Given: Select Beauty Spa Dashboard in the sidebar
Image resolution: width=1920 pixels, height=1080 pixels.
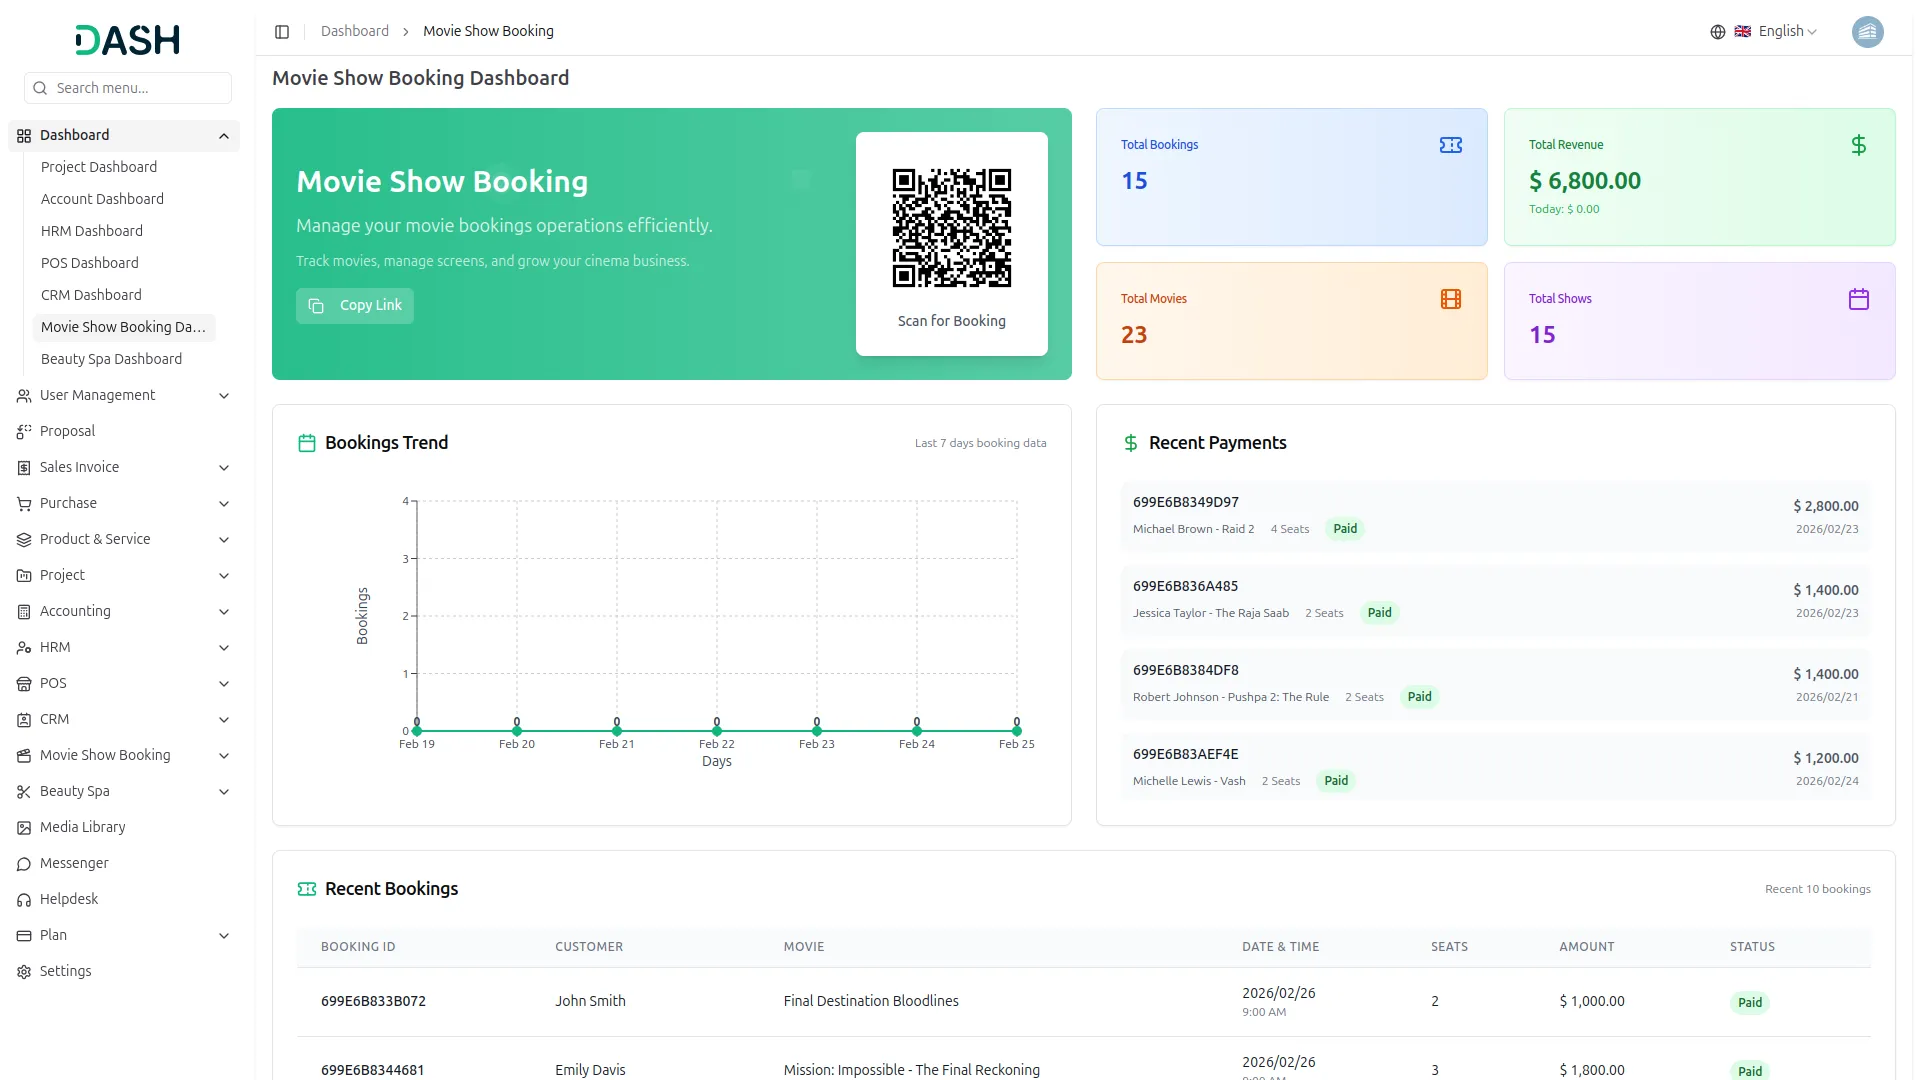Looking at the screenshot, I should [x=112, y=359].
